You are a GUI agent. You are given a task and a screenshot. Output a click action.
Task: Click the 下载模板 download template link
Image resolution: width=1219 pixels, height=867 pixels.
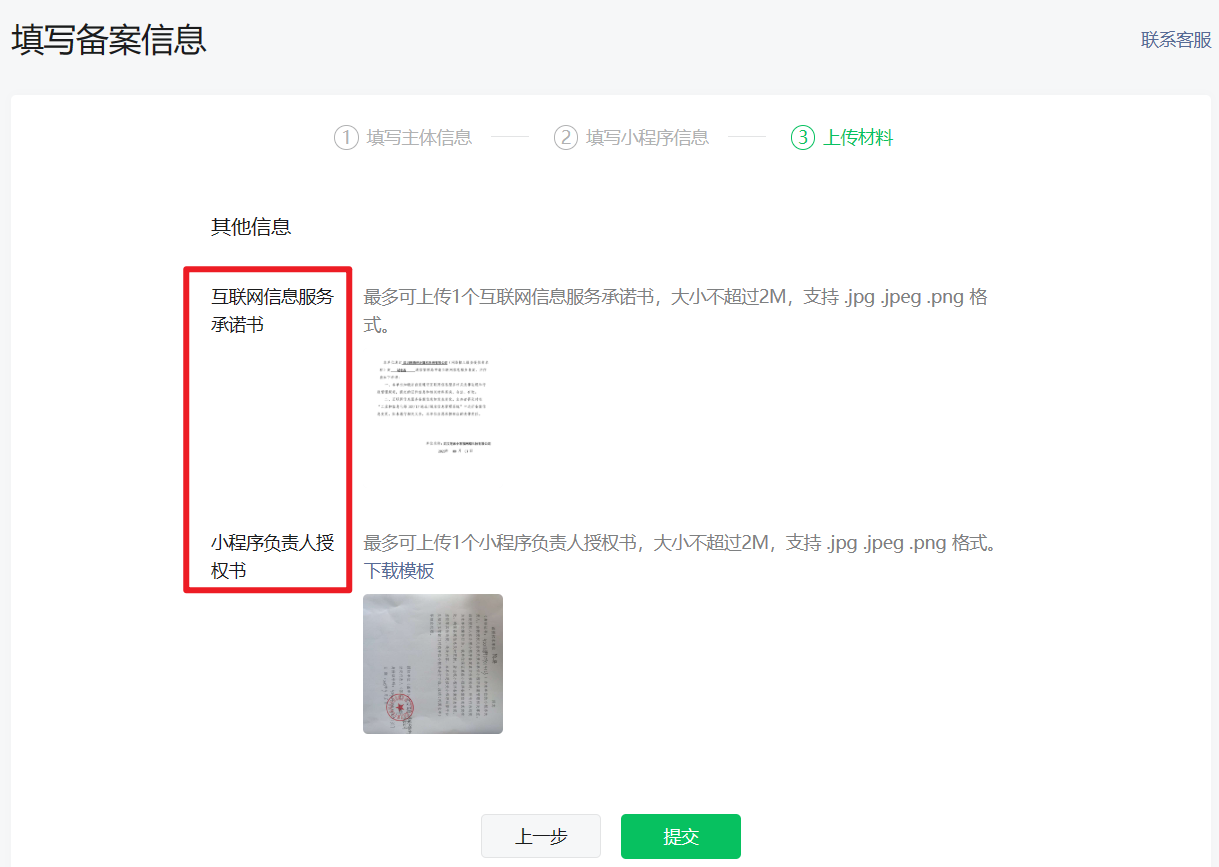399,571
